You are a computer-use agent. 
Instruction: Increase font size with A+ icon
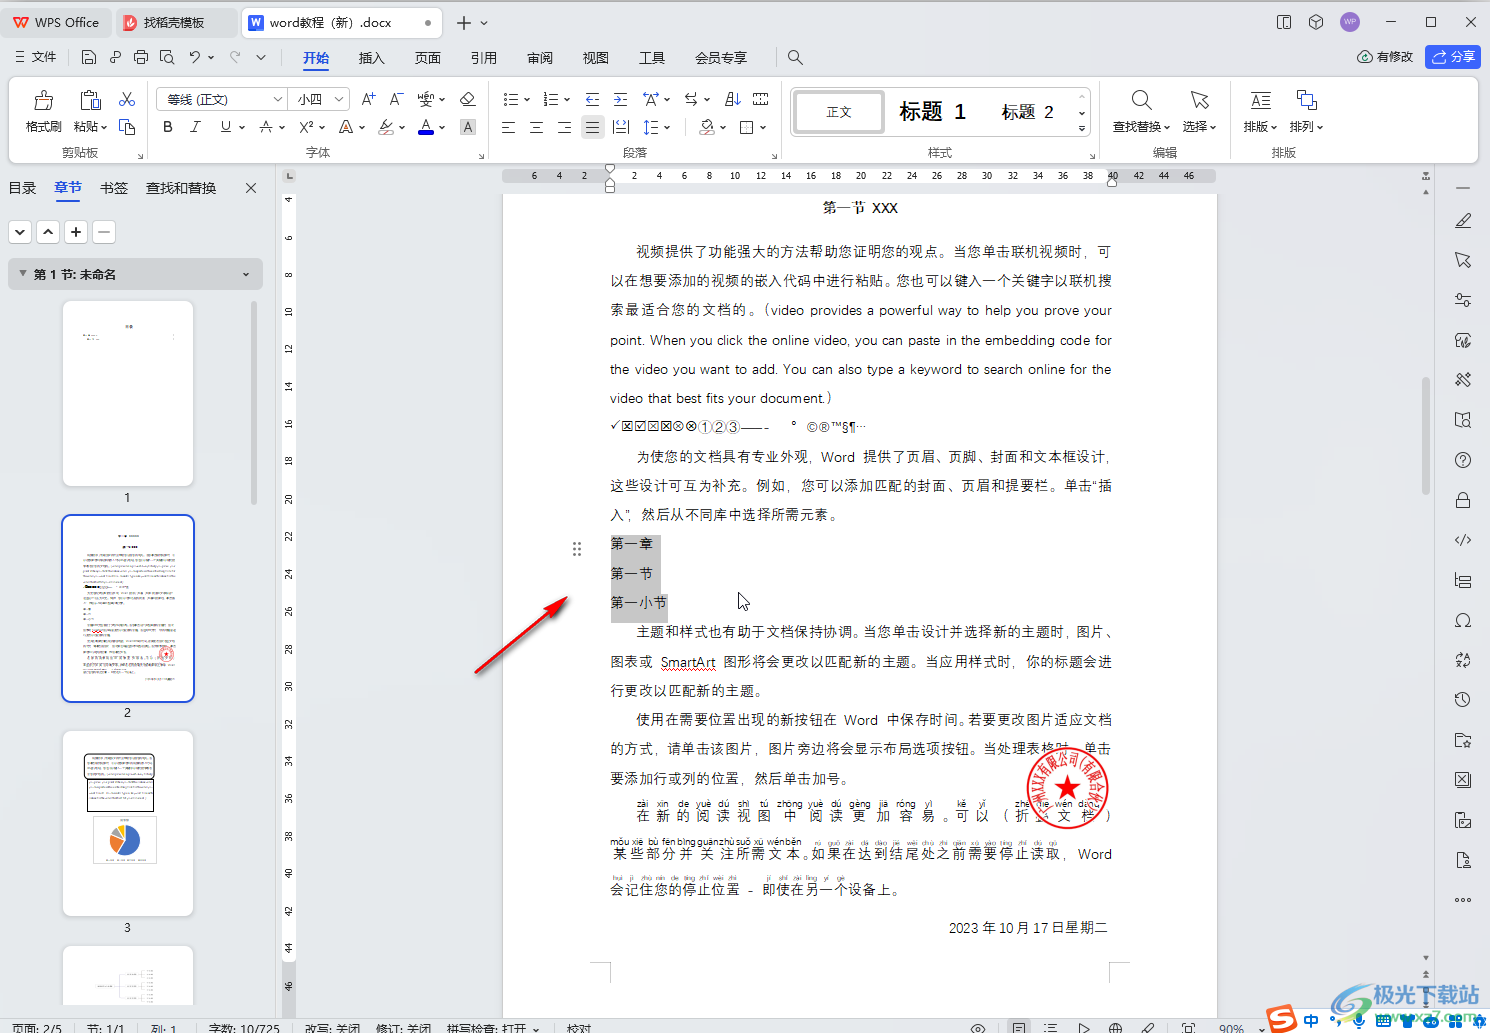pos(368,99)
